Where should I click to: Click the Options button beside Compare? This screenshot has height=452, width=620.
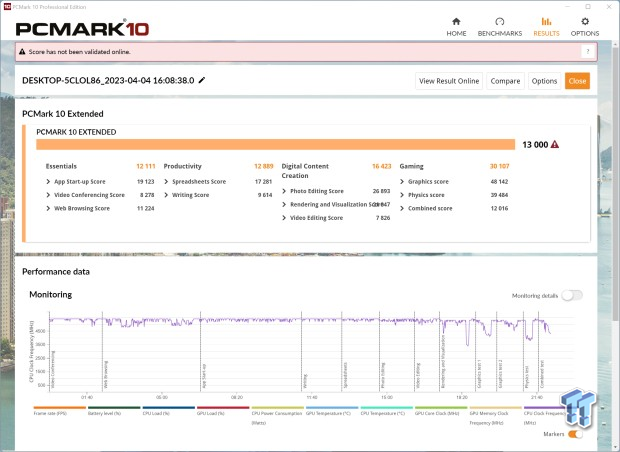(x=544, y=81)
